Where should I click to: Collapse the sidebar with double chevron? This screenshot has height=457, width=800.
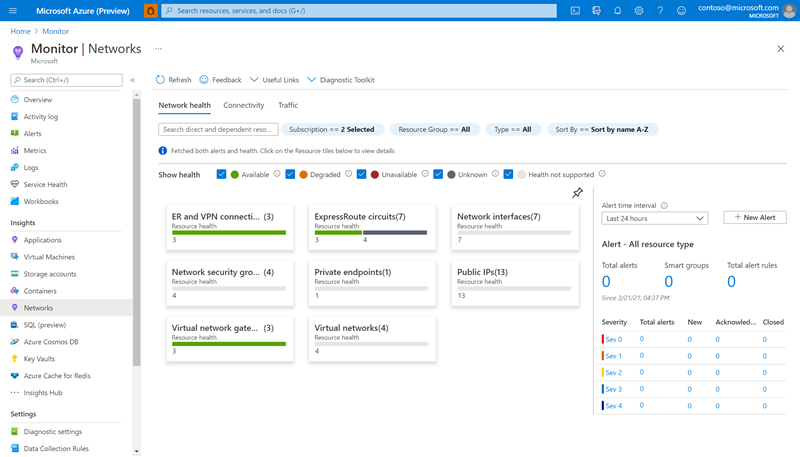134,80
